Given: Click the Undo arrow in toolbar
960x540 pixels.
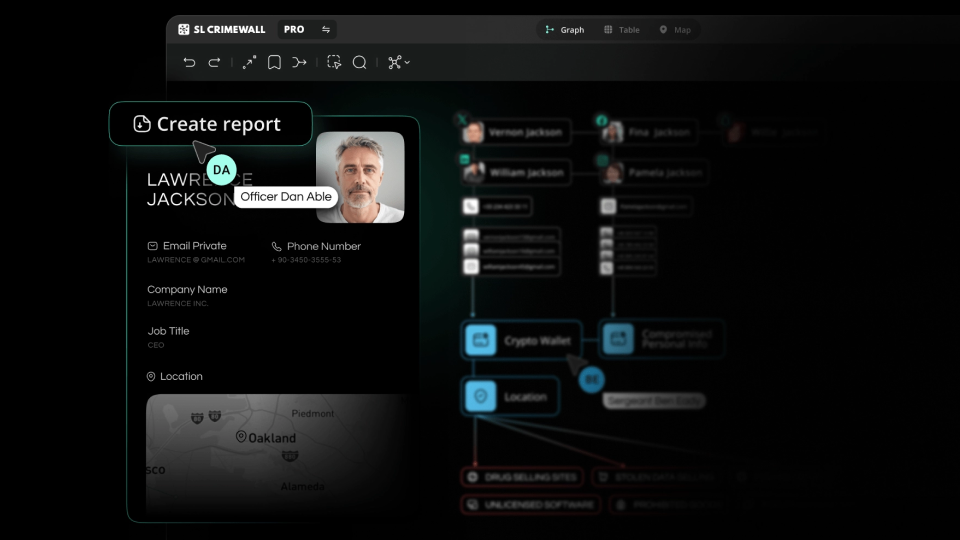Looking at the screenshot, I should 189,62.
